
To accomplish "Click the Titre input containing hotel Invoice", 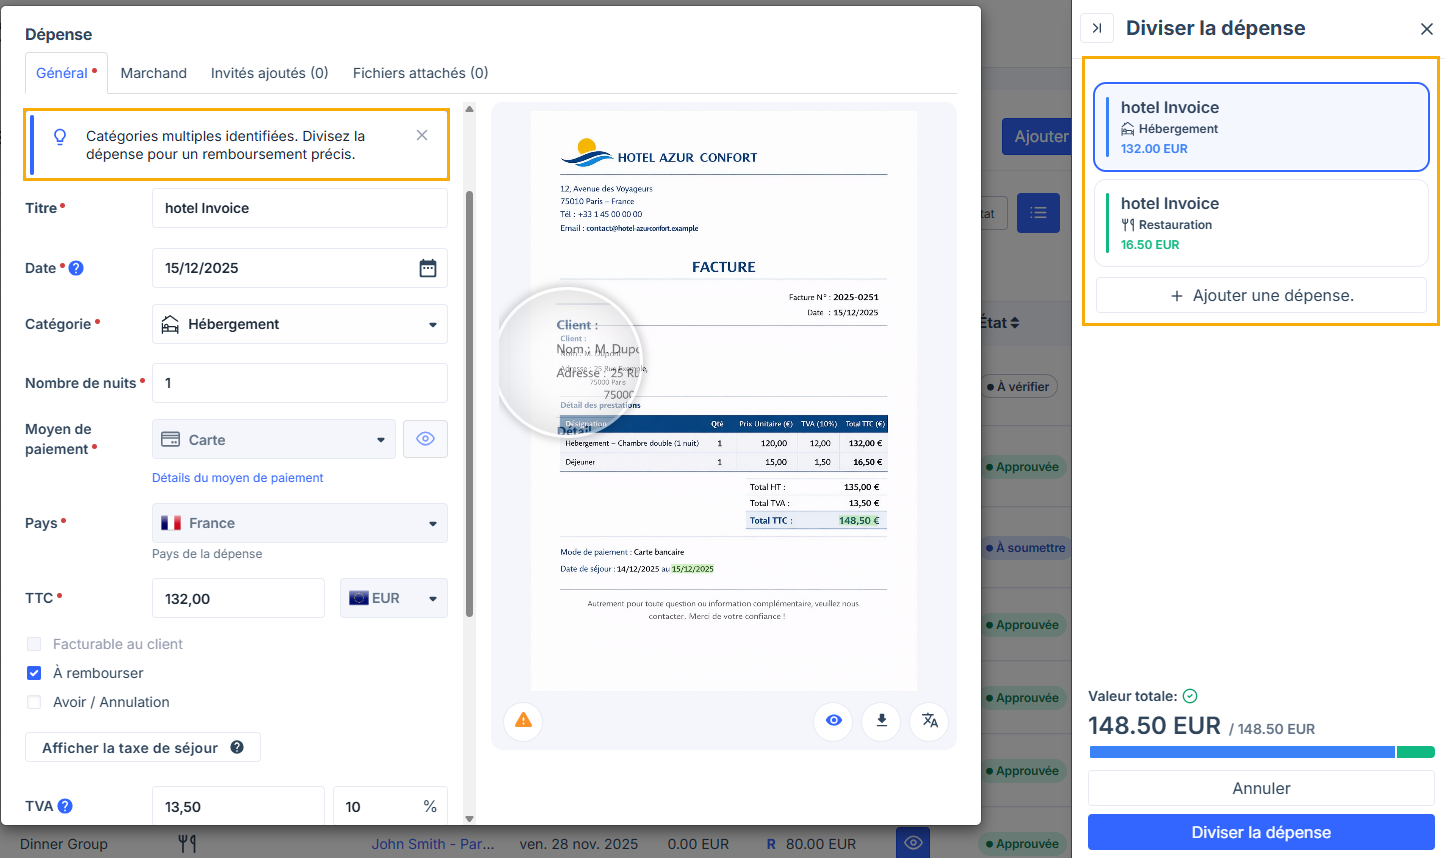I will pyautogui.click(x=299, y=207).
